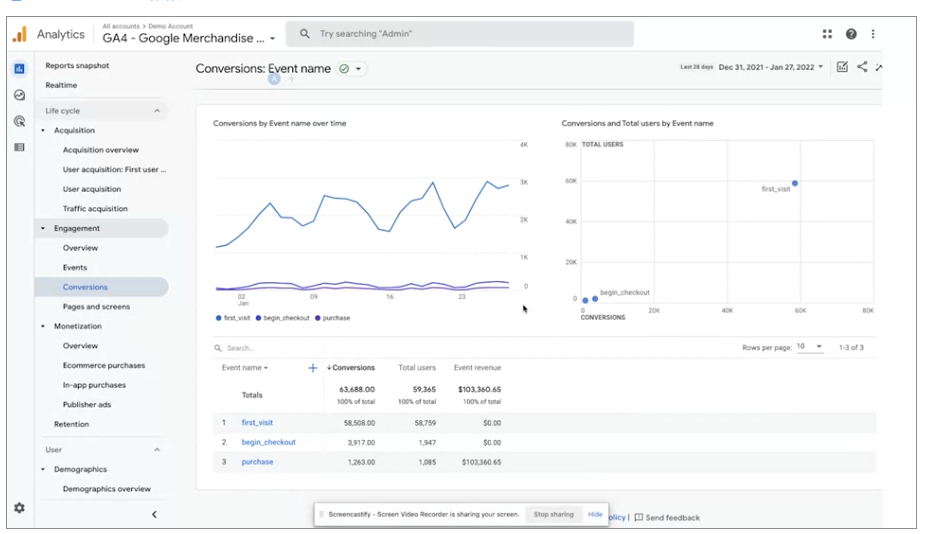Collapse the User section
The height and width of the screenshot is (534, 925).
tap(157, 450)
